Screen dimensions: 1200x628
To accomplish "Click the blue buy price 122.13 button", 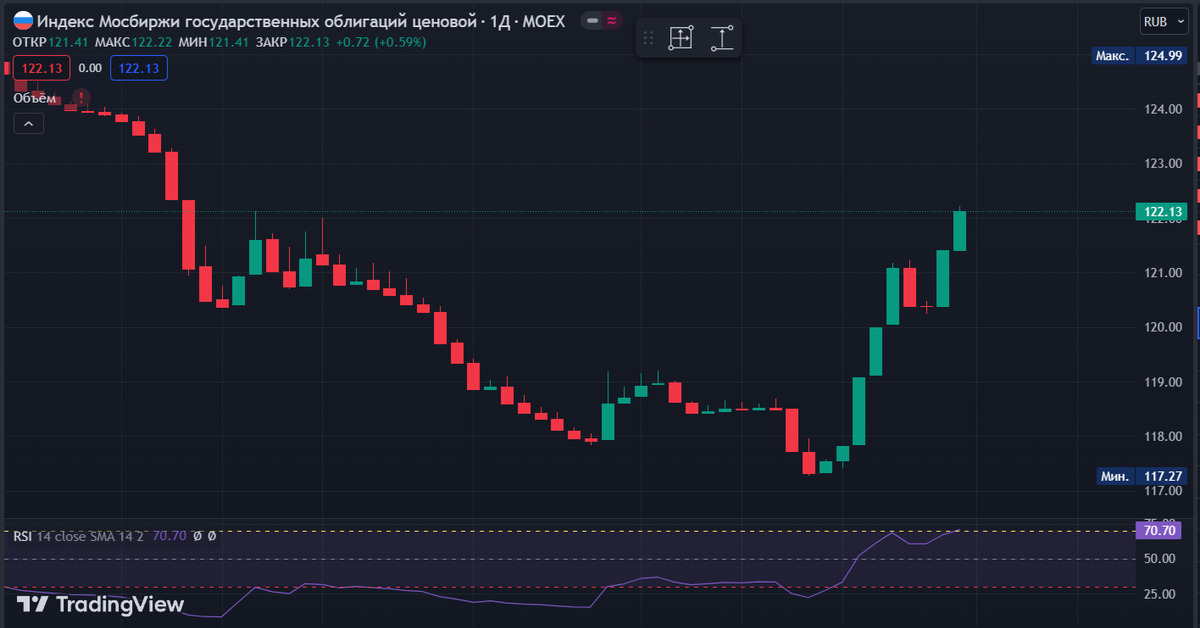I will (x=138, y=68).
